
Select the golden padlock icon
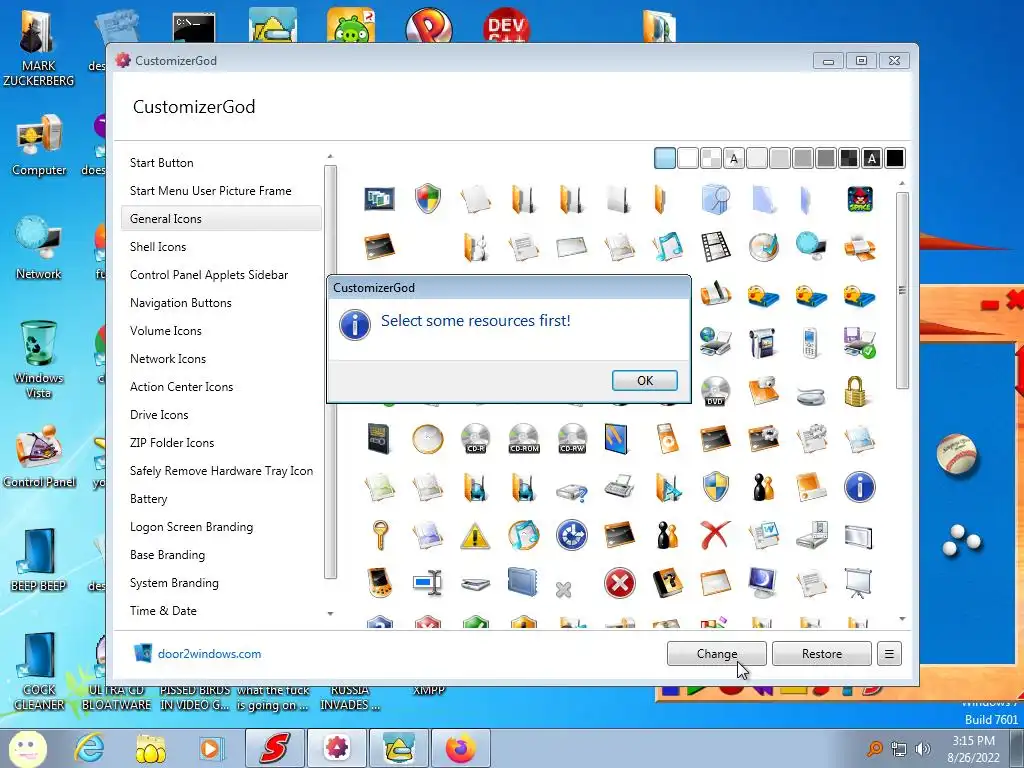pyautogui.click(x=856, y=391)
